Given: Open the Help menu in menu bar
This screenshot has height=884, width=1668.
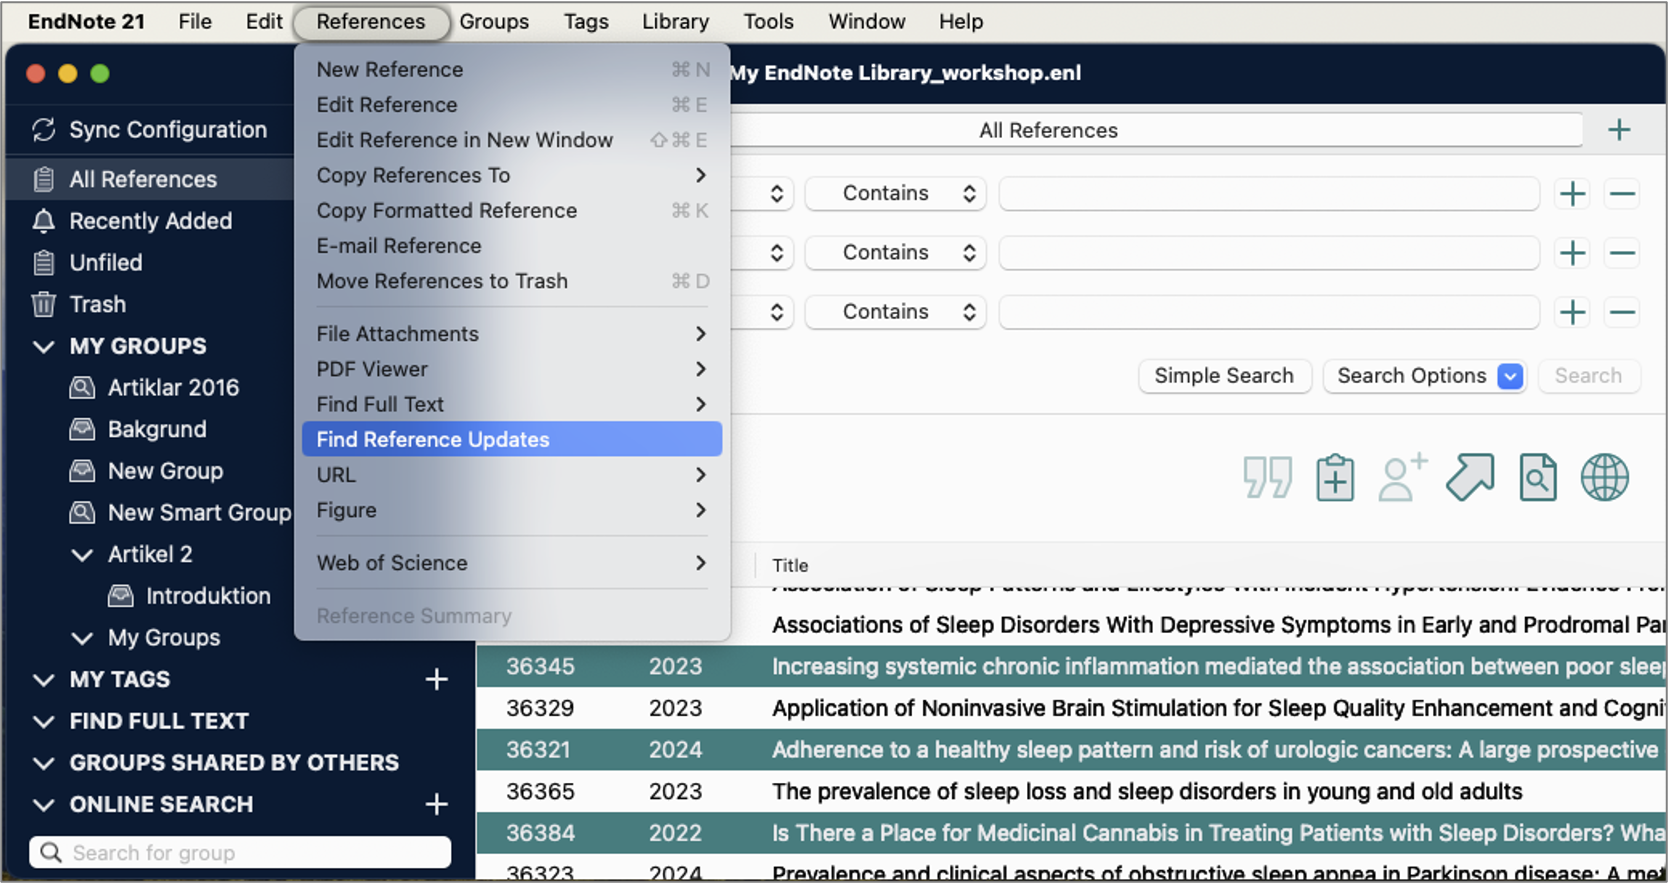Looking at the screenshot, I should [960, 21].
